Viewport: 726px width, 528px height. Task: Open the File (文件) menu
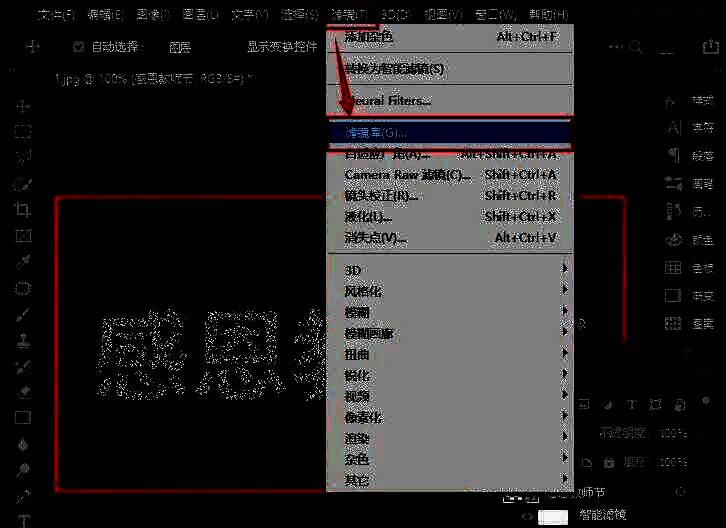(56, 15)
